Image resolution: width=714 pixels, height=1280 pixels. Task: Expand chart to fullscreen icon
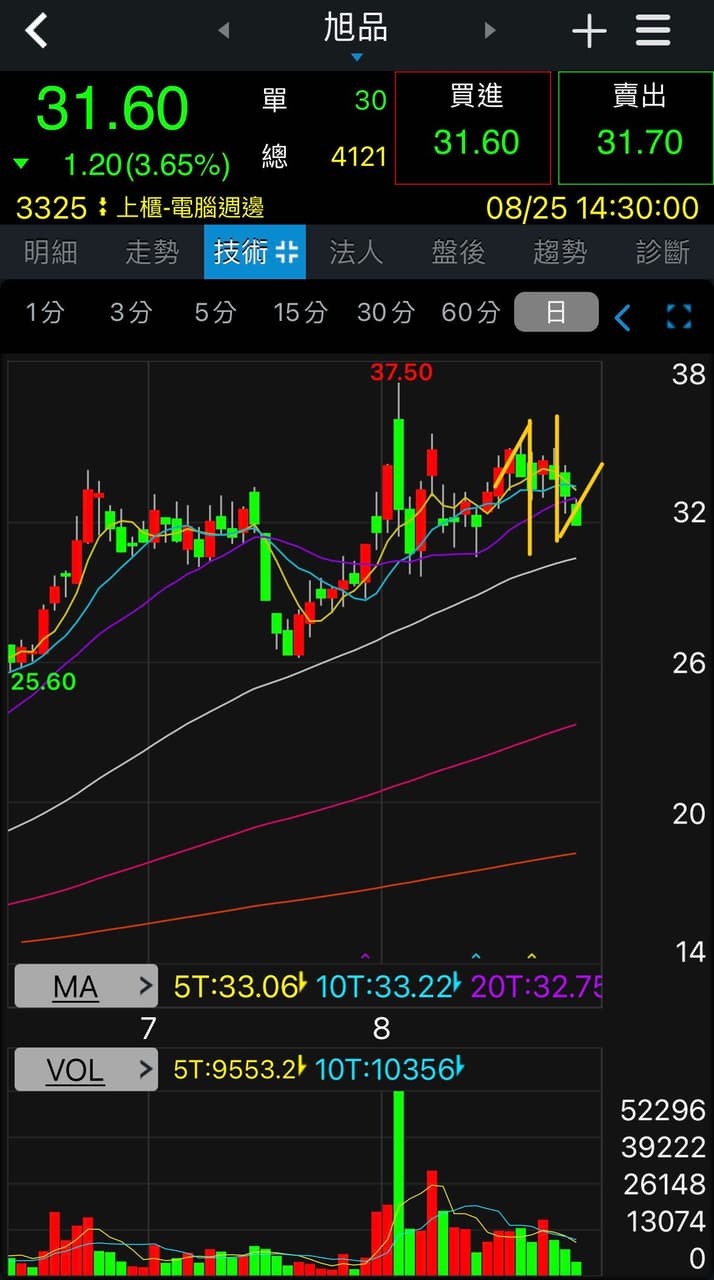click(x=679, y=317)
